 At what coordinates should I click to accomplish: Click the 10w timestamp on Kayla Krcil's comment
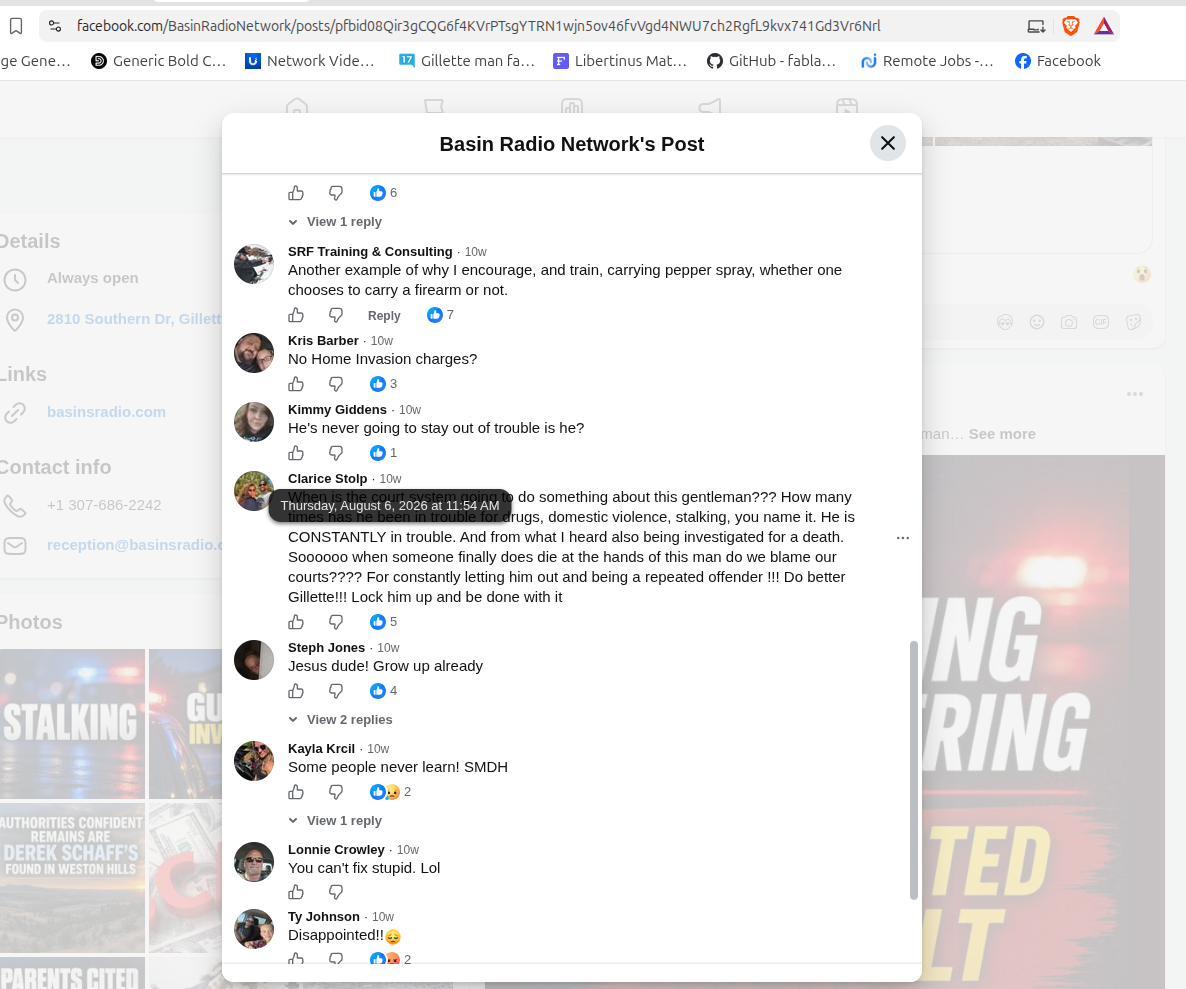coord(378,749)
